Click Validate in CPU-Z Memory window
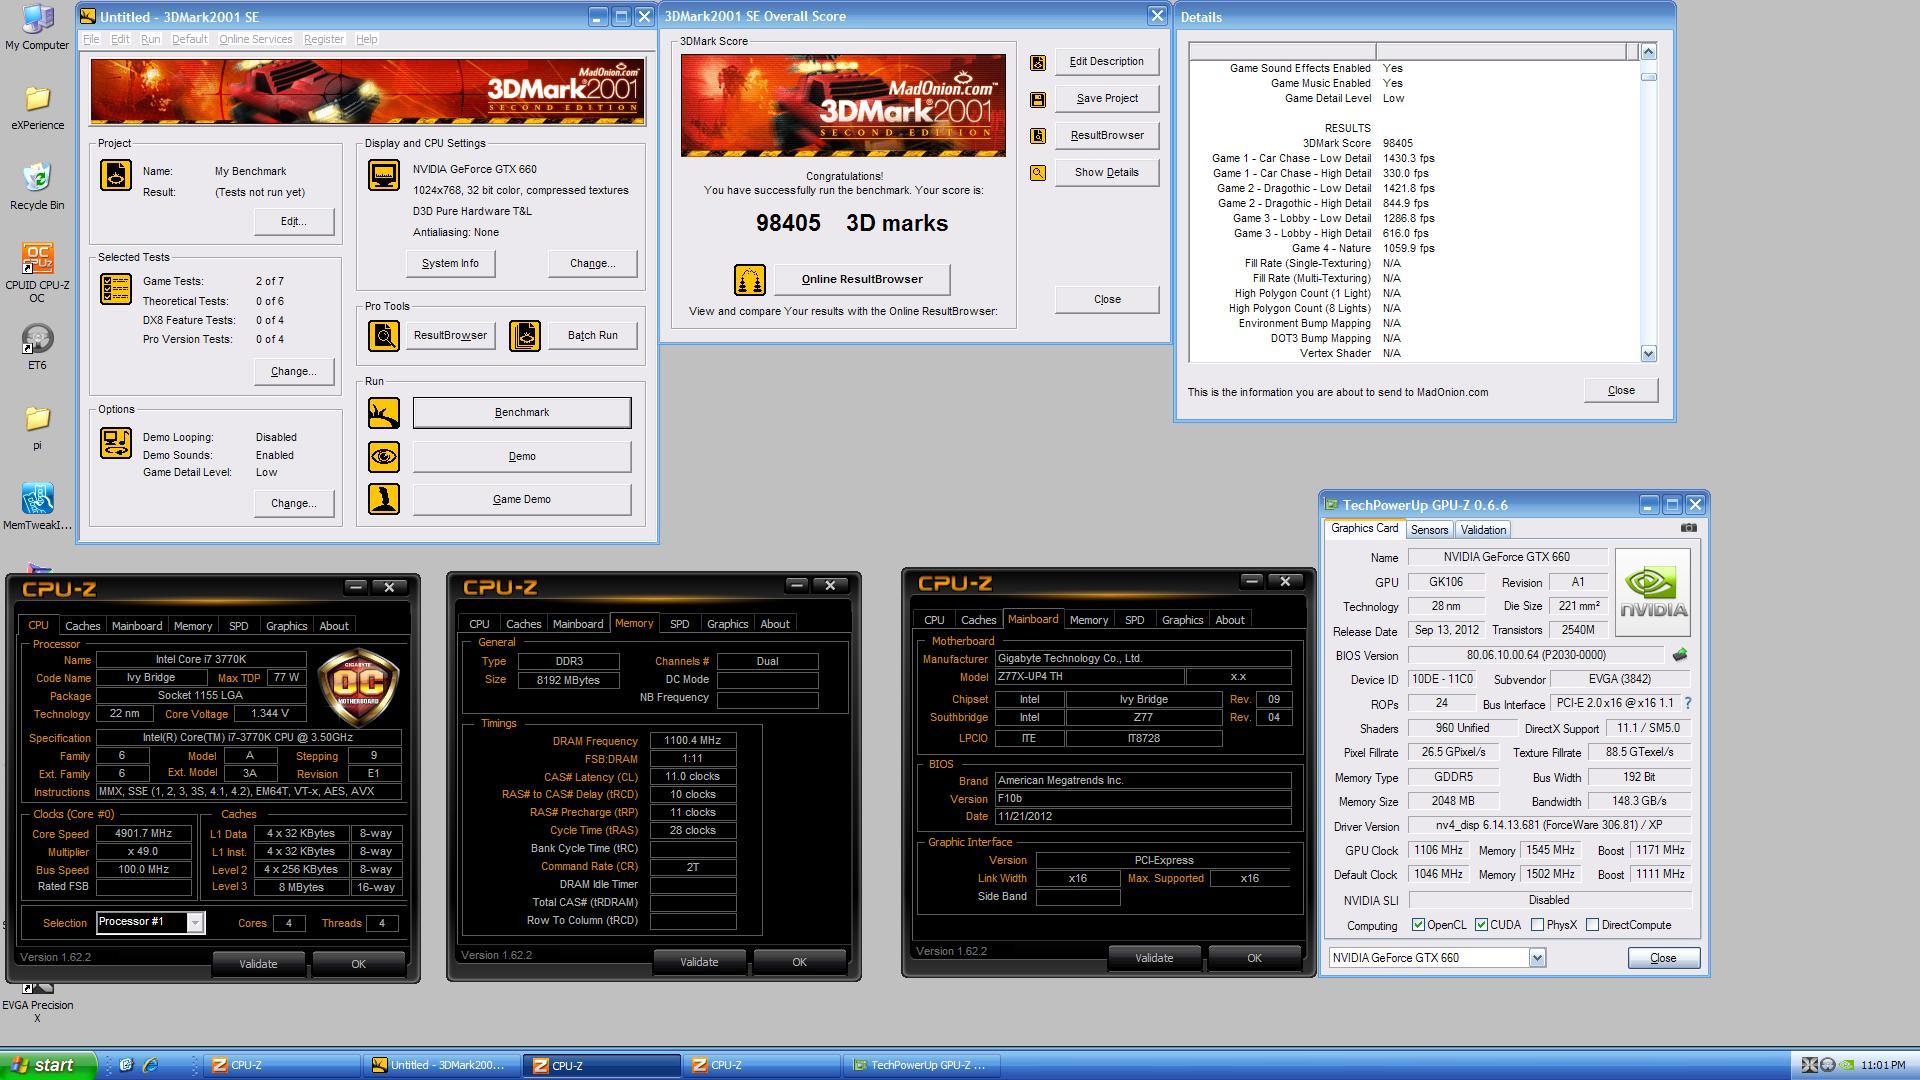The image size is (1920, 1080). [699, 962]
